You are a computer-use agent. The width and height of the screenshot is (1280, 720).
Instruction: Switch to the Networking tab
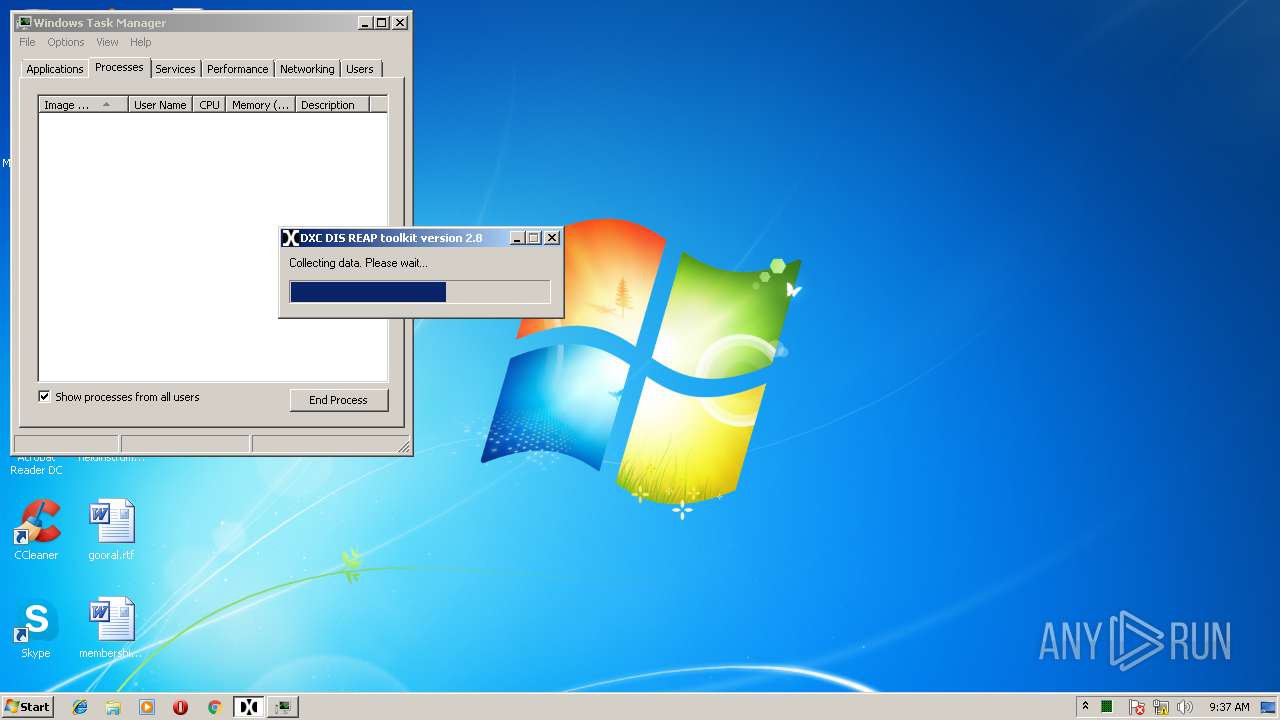307,69
